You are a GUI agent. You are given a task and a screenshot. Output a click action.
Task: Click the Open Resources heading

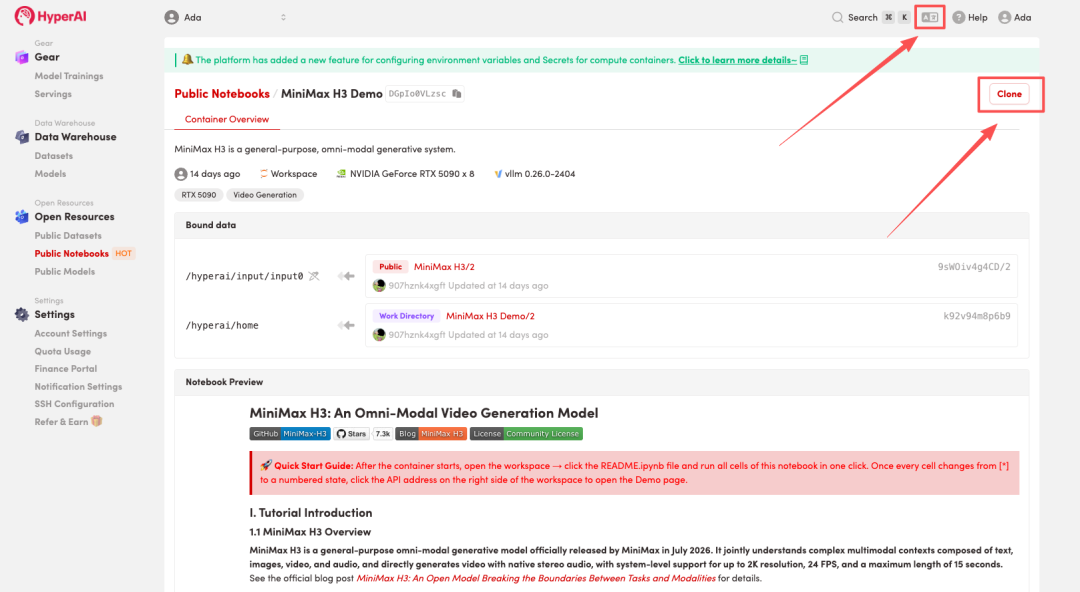(x=74, y=216)
